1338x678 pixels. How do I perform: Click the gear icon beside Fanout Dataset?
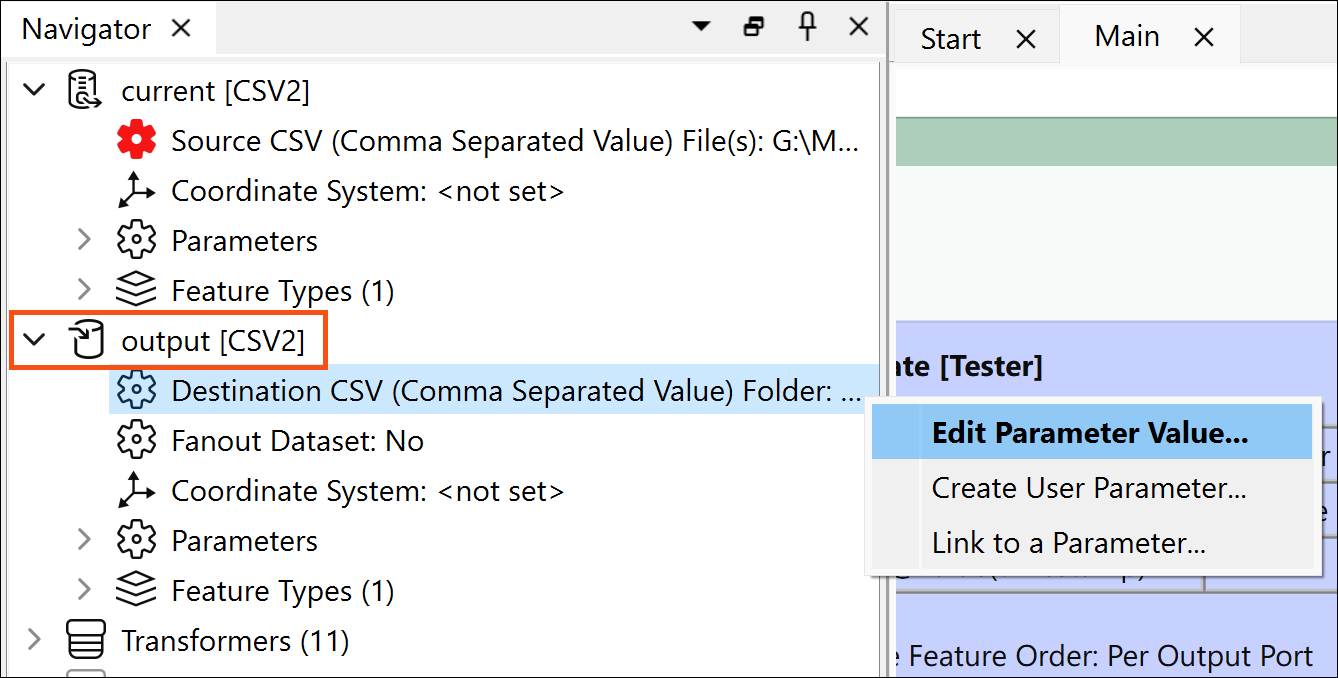coord(136,440)
